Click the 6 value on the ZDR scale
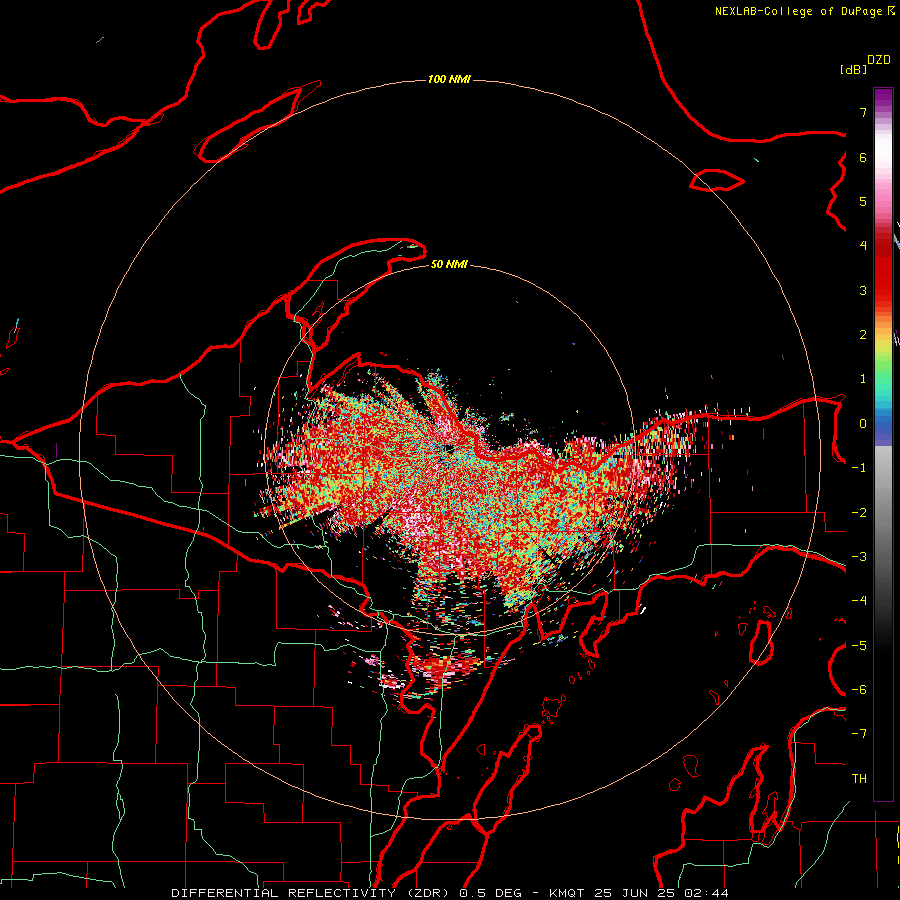Screen dimensions: 900x900 point(863,157)
